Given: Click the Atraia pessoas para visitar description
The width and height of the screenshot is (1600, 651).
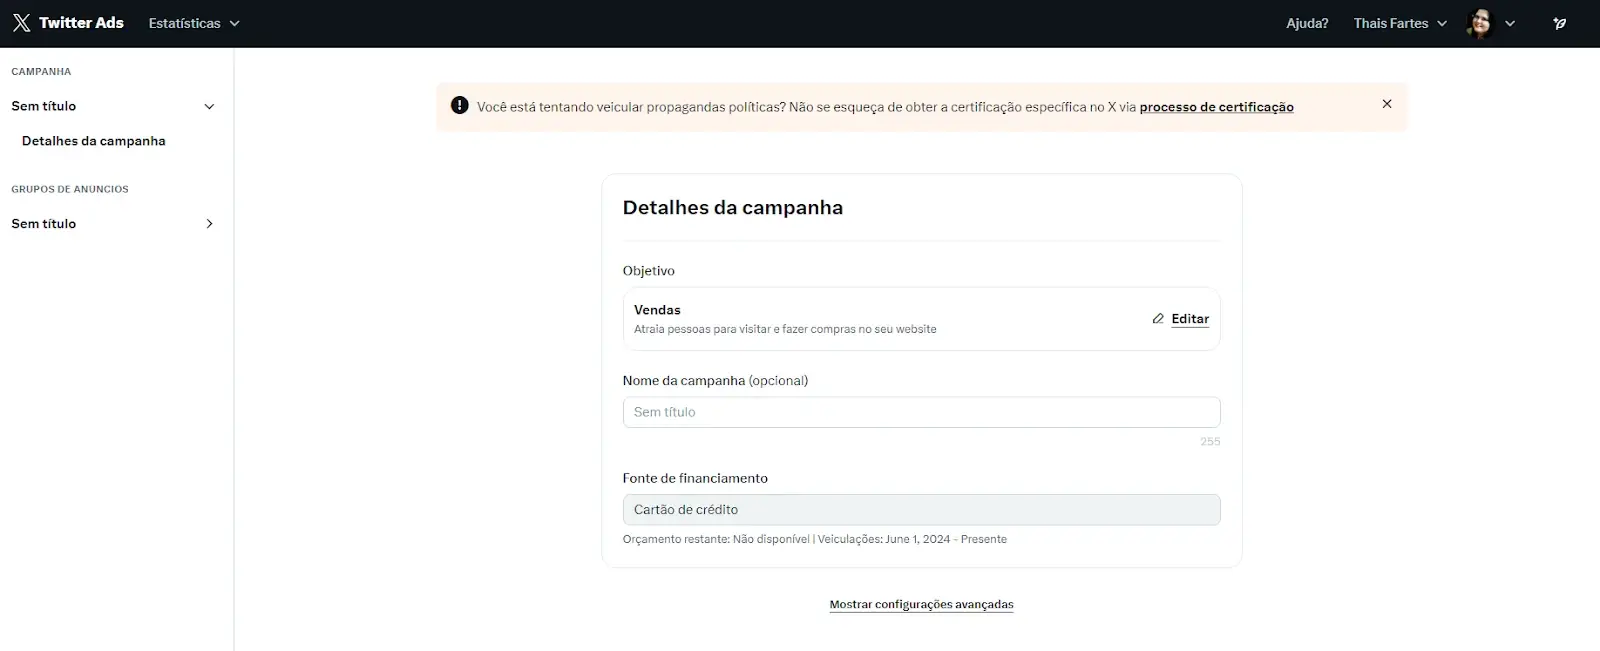Looking at the screenshot, I should coord(785,329).
